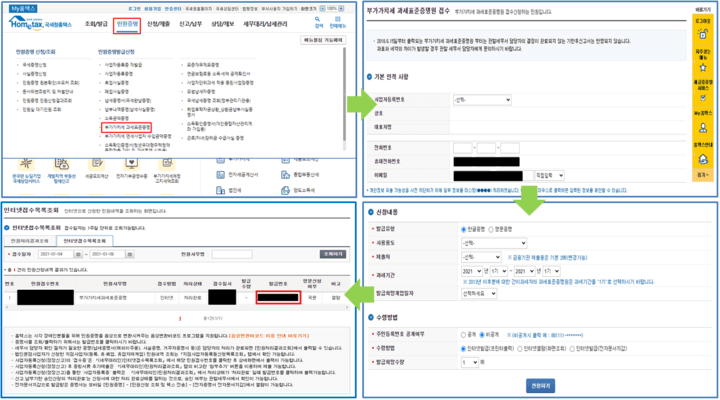Image resolution: width=720 pixels, height=400 pixels.
Task: Open the 전체메뉴 grid icon
Action: tap(338, 19)
